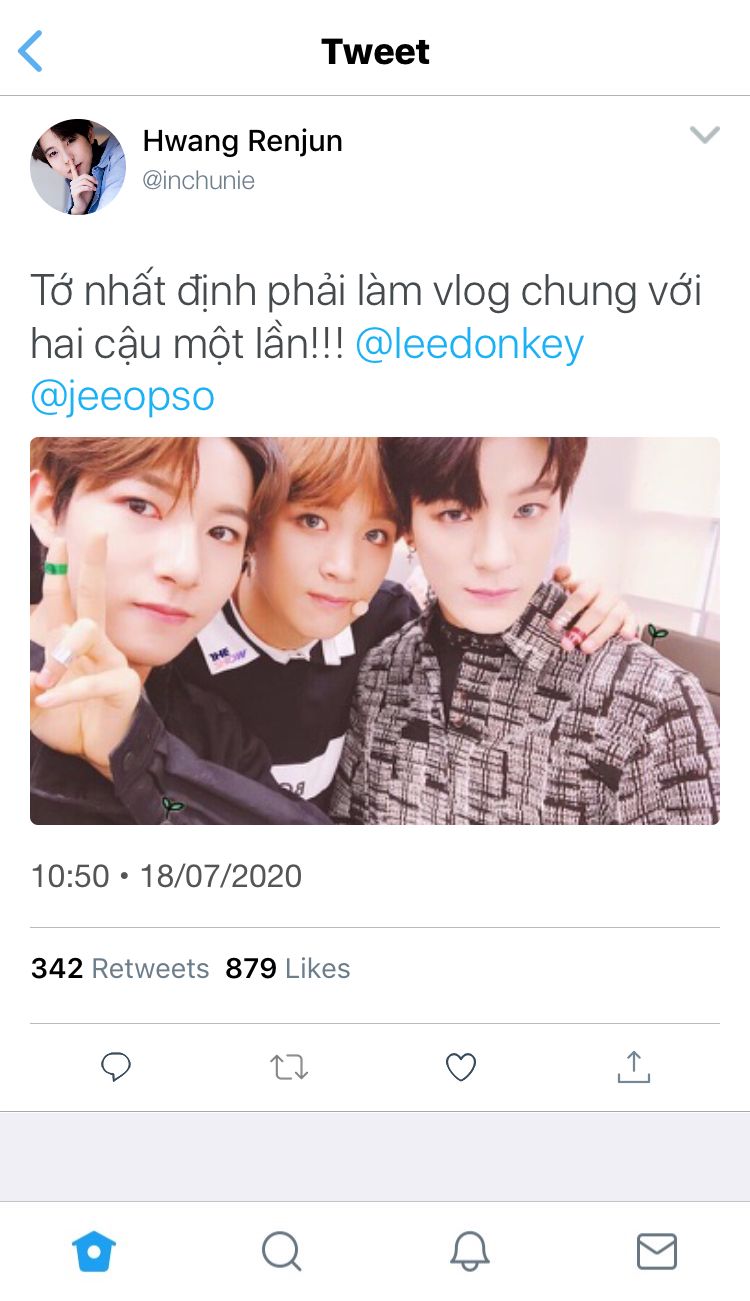The height and width of the screenshot is (1301, 750).
Task: Open the Hwang Renjun display name
Action: (x=243, y=142)
